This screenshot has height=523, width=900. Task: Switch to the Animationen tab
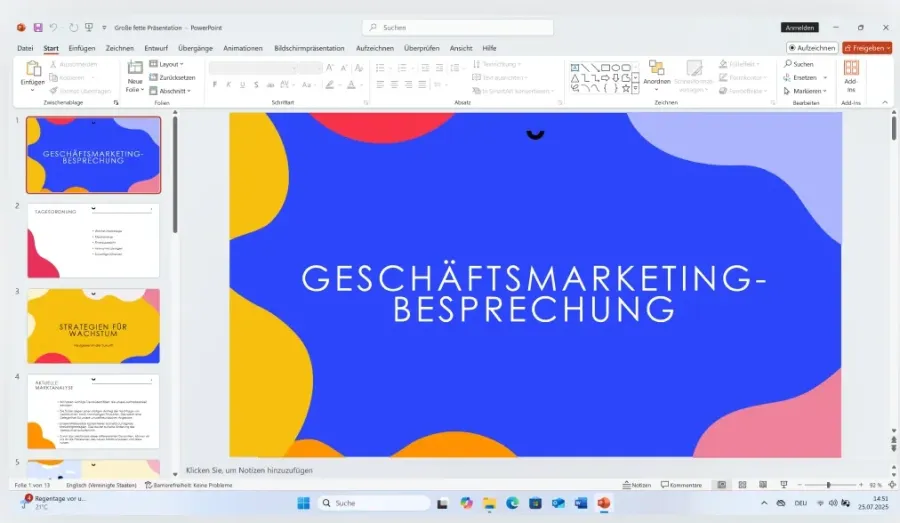pos(243,48)
